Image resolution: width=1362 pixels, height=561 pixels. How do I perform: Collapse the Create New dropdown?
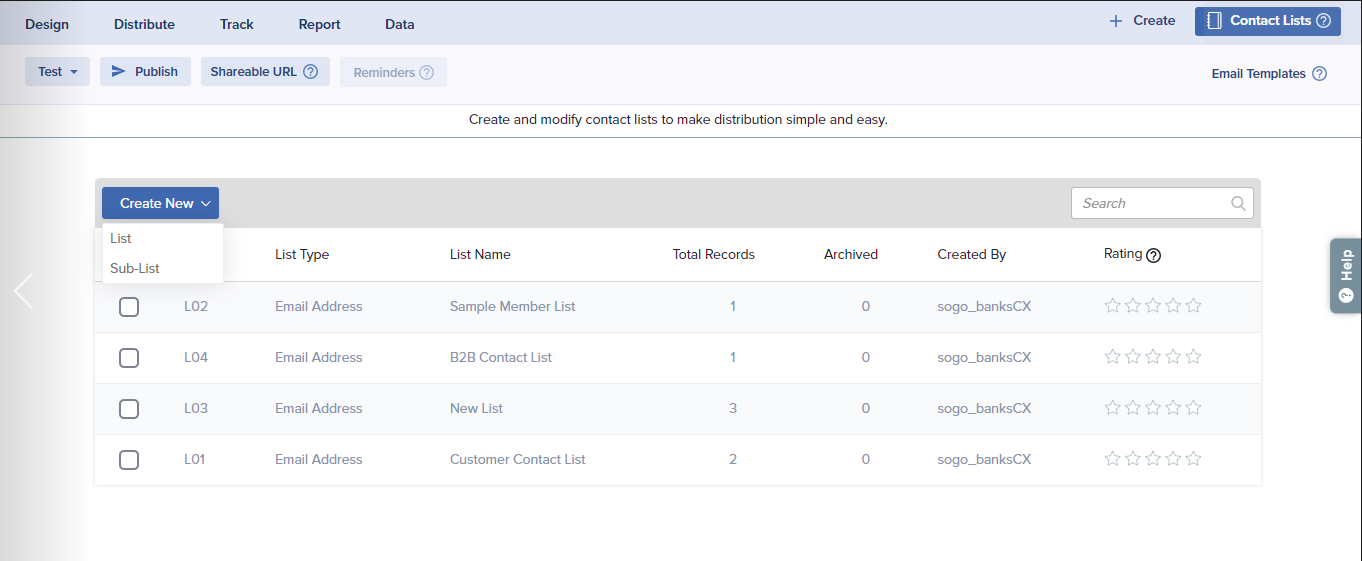click(160, 203)
